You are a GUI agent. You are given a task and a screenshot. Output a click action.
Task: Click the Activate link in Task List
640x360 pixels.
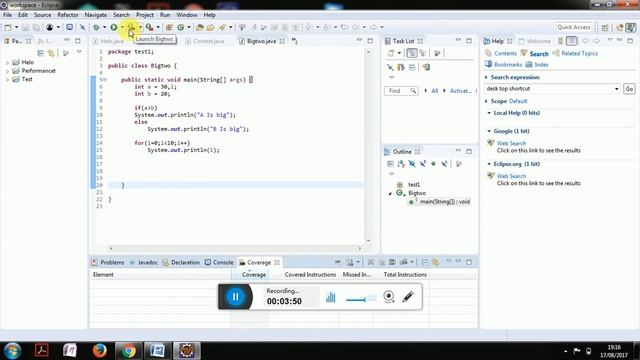[x=460, y=91]
